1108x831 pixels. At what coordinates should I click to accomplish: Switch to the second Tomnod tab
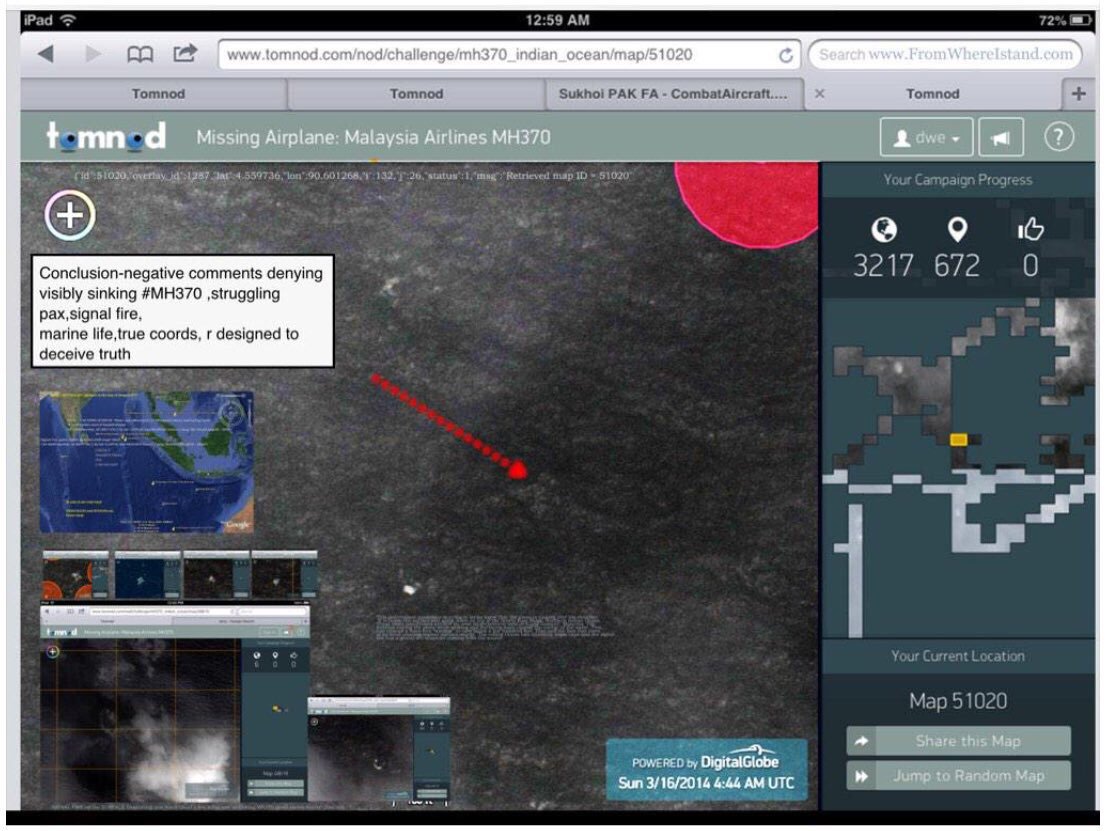tap(416, 94)
